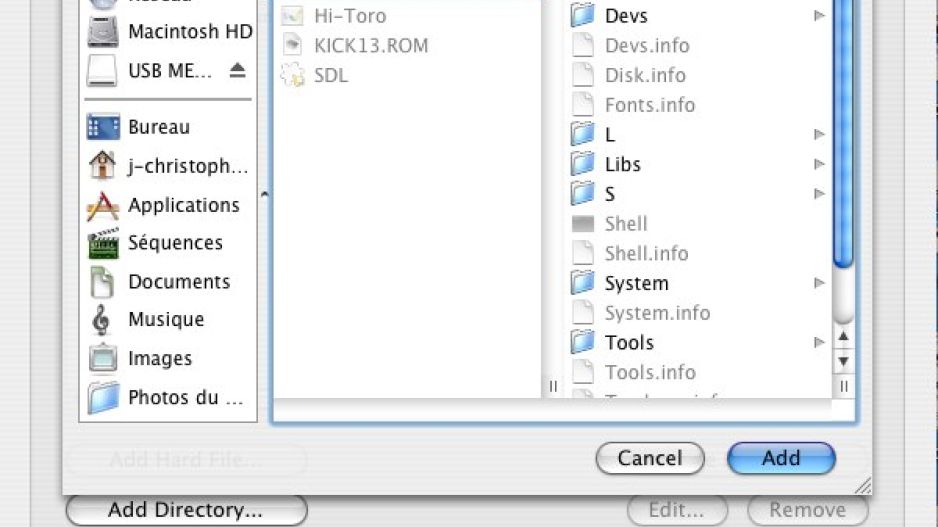Select the KICK13.ROM file name

point(371,45)
